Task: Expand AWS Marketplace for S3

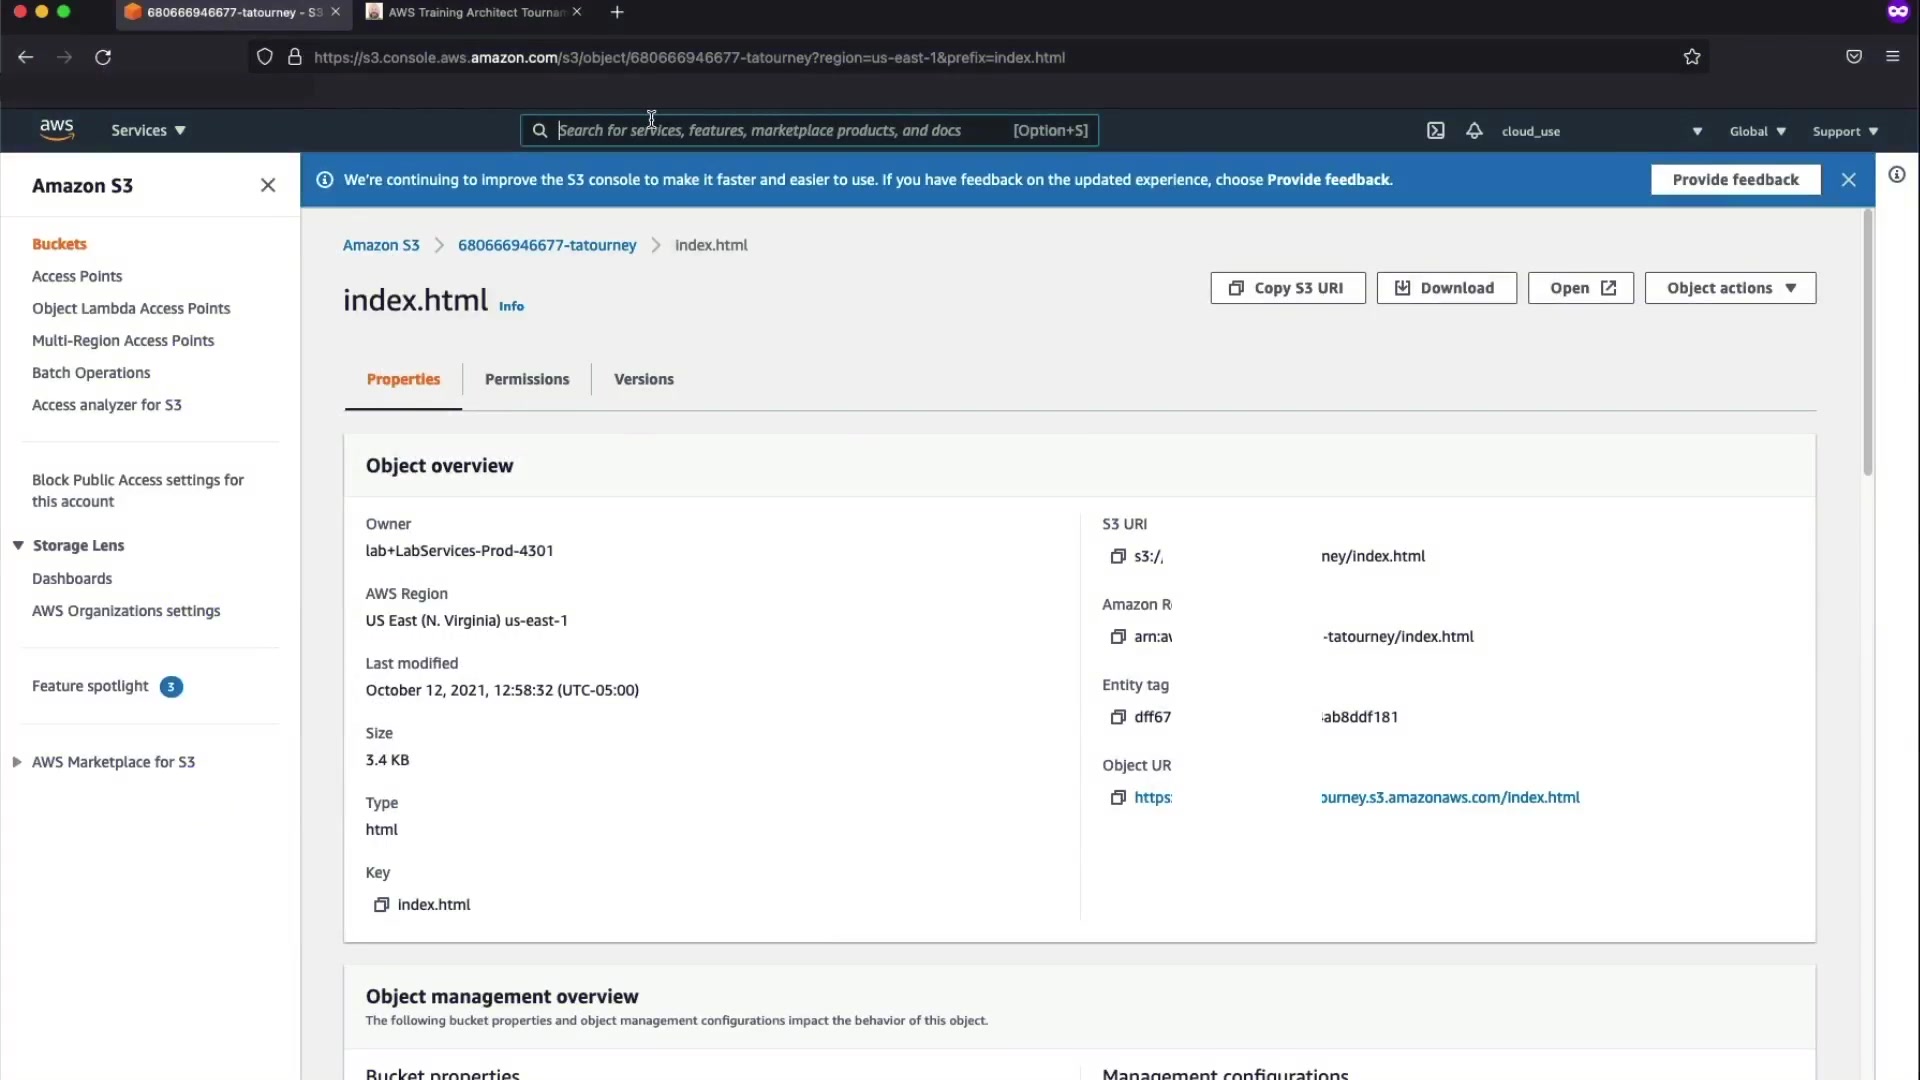Action: tap(17, 762)
